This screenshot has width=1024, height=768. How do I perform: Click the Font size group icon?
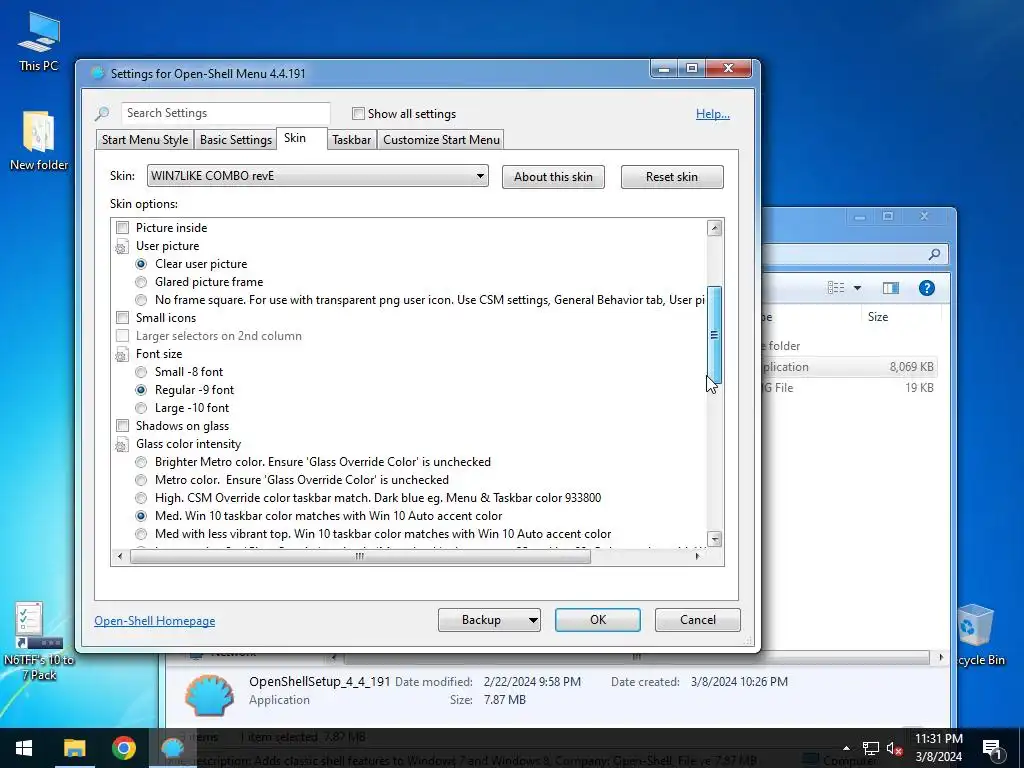tap(121, 355)
